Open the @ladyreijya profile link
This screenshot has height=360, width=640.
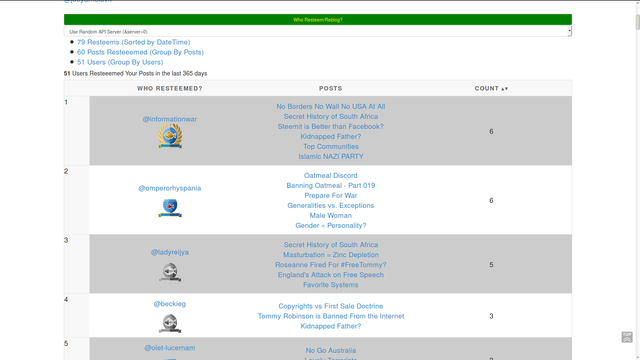click(x=170, y=252)
